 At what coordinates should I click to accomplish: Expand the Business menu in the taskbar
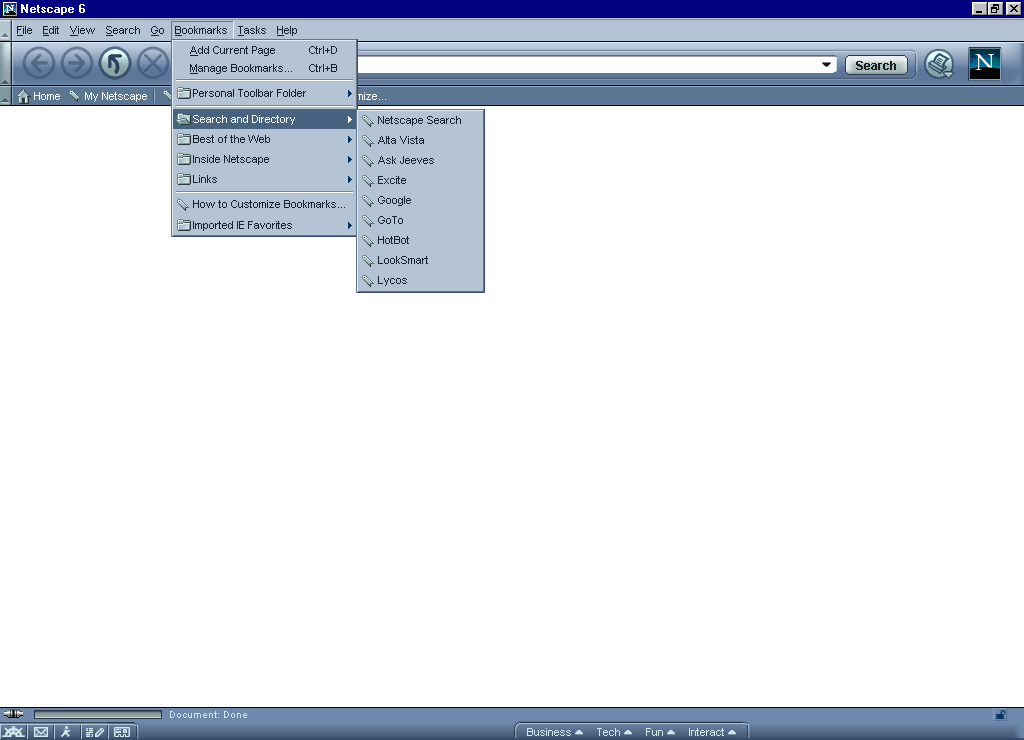[x=554, y=732]
